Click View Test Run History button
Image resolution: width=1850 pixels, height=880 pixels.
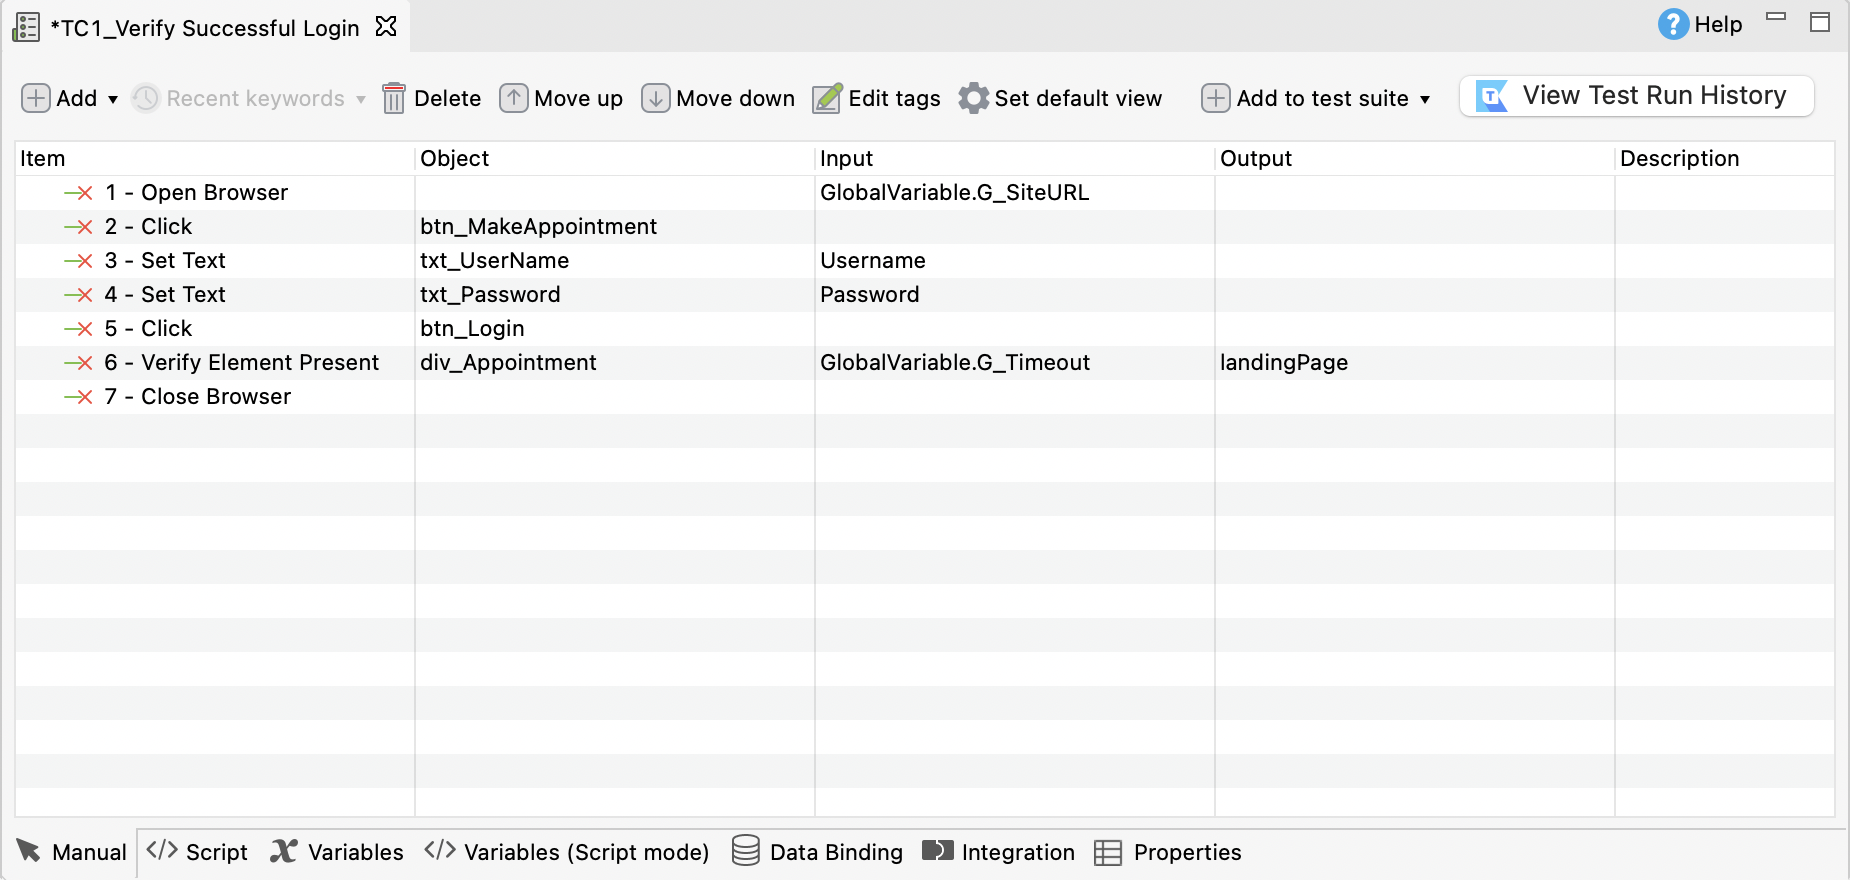(x=1636, y=96)
